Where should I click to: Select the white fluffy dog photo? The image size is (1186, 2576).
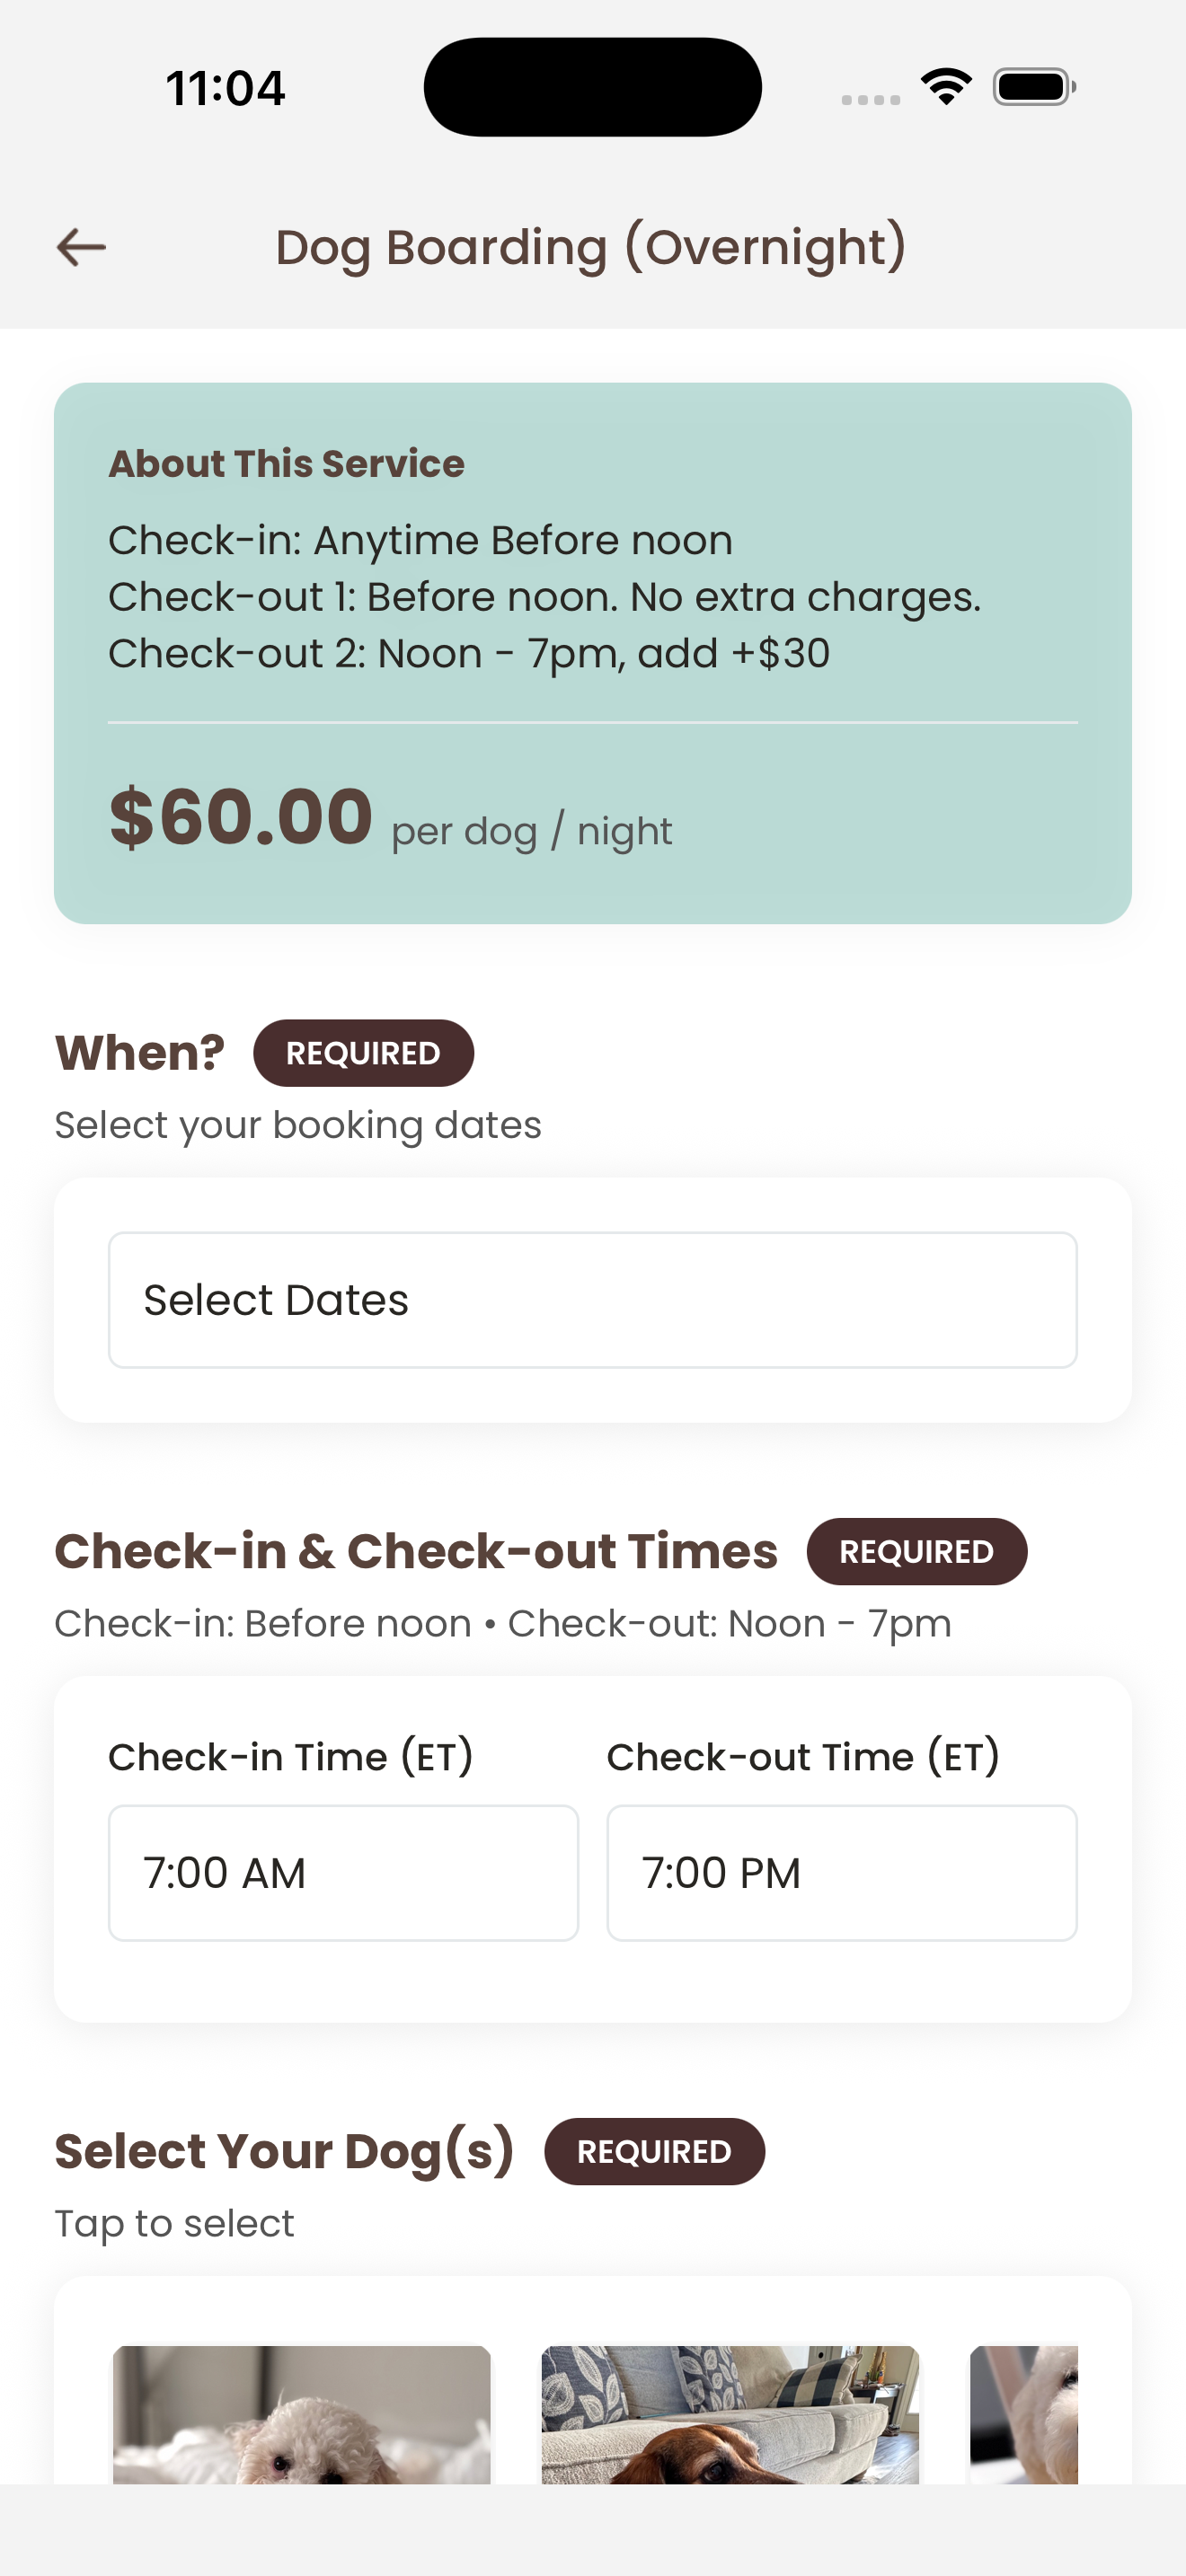point(302,2414)
